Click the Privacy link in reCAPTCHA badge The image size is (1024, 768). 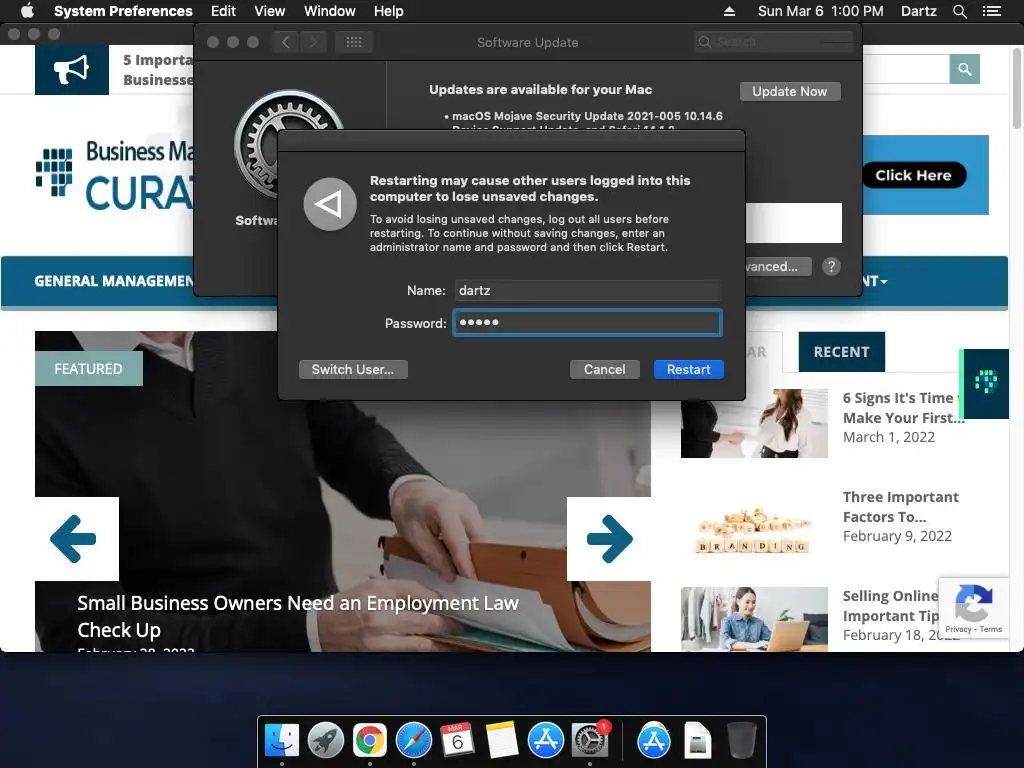(958, 630)
